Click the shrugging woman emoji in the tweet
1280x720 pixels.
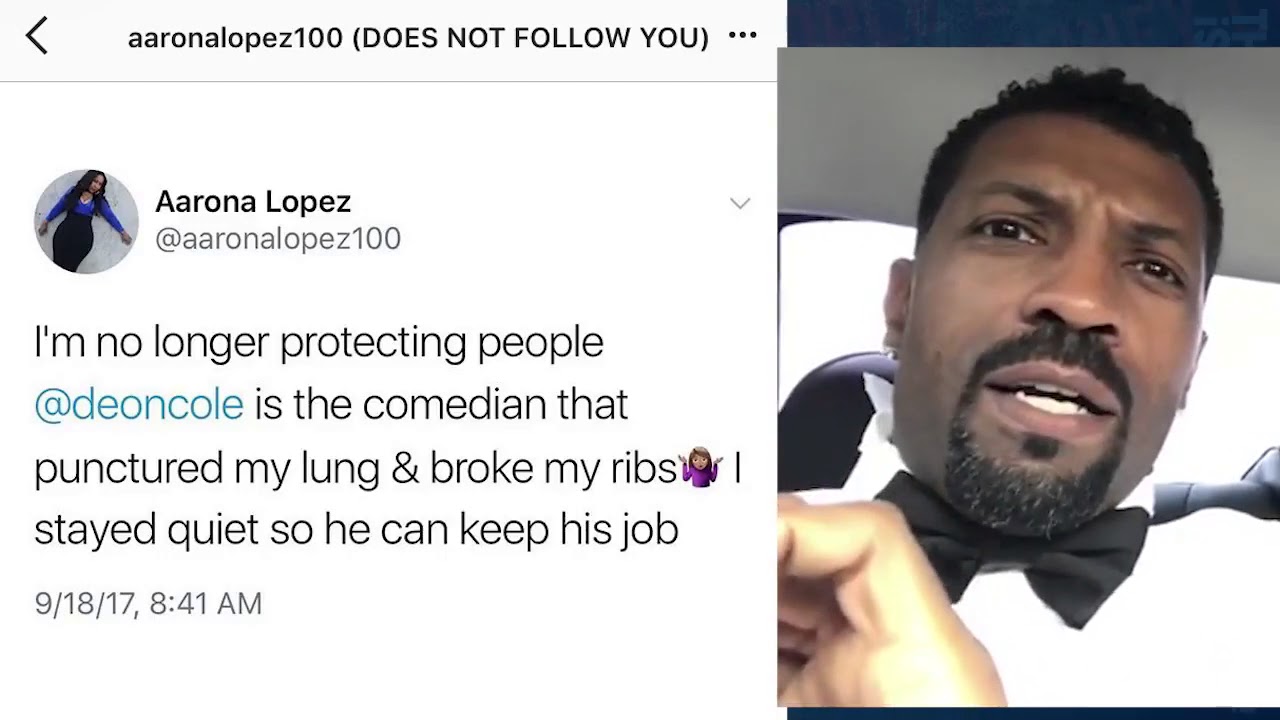(x=700, y=468)
